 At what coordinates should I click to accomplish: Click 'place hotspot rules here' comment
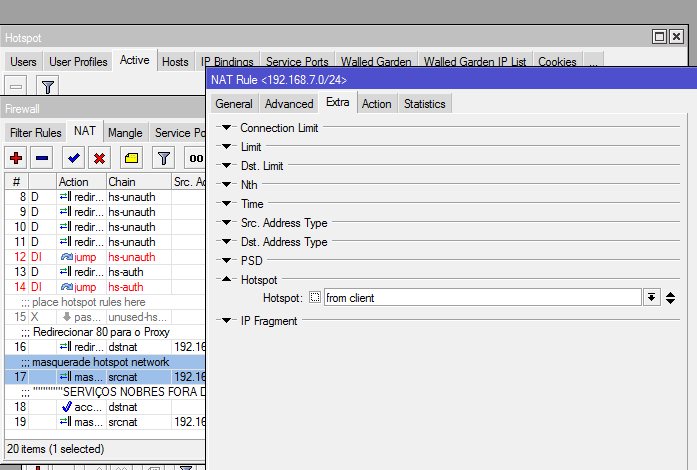88,302
